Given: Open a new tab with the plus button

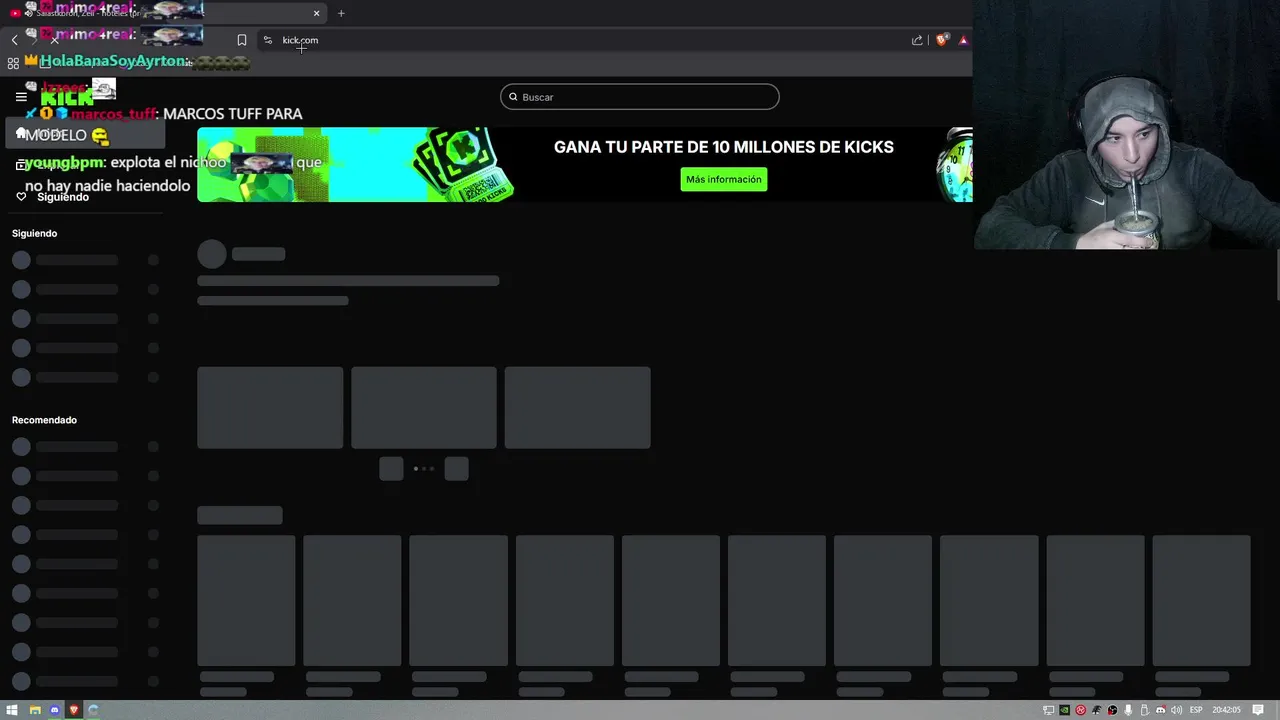Looking at the screenshot, I should [x=341, y=13].
